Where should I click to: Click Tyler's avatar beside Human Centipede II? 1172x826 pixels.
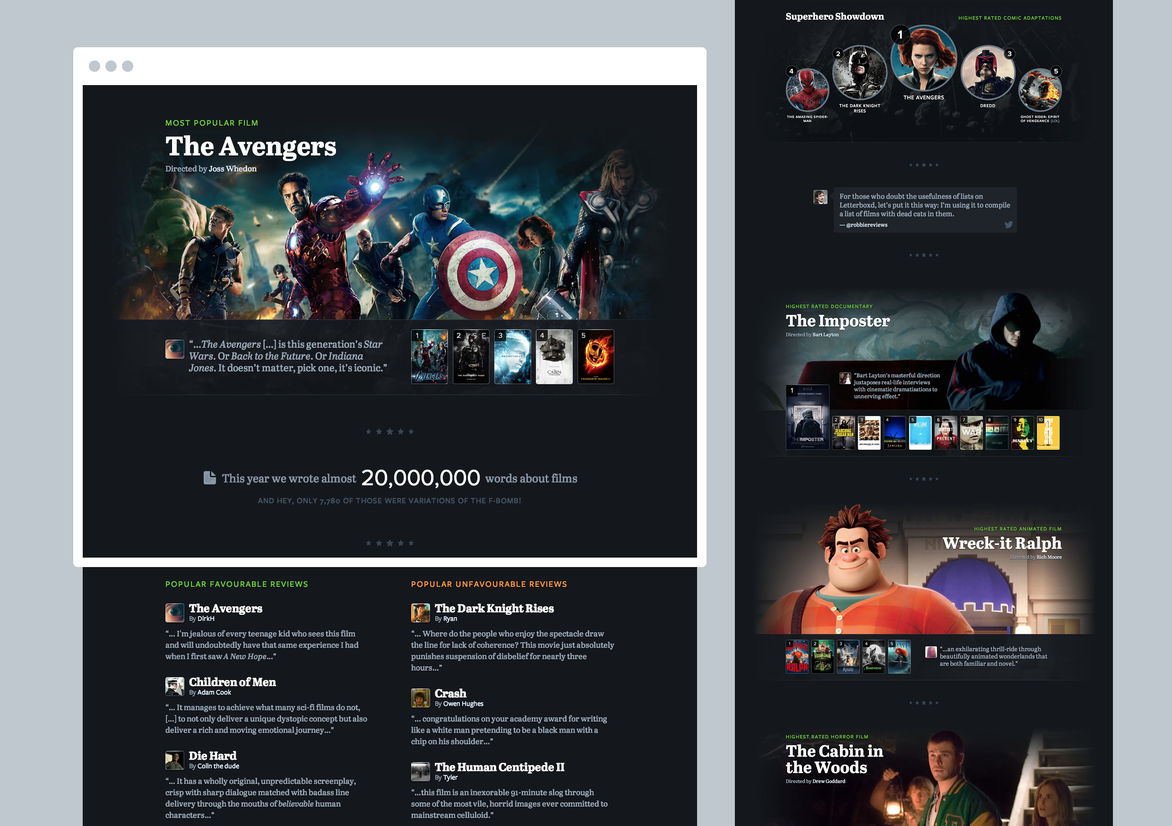click(x=420, y=771)
